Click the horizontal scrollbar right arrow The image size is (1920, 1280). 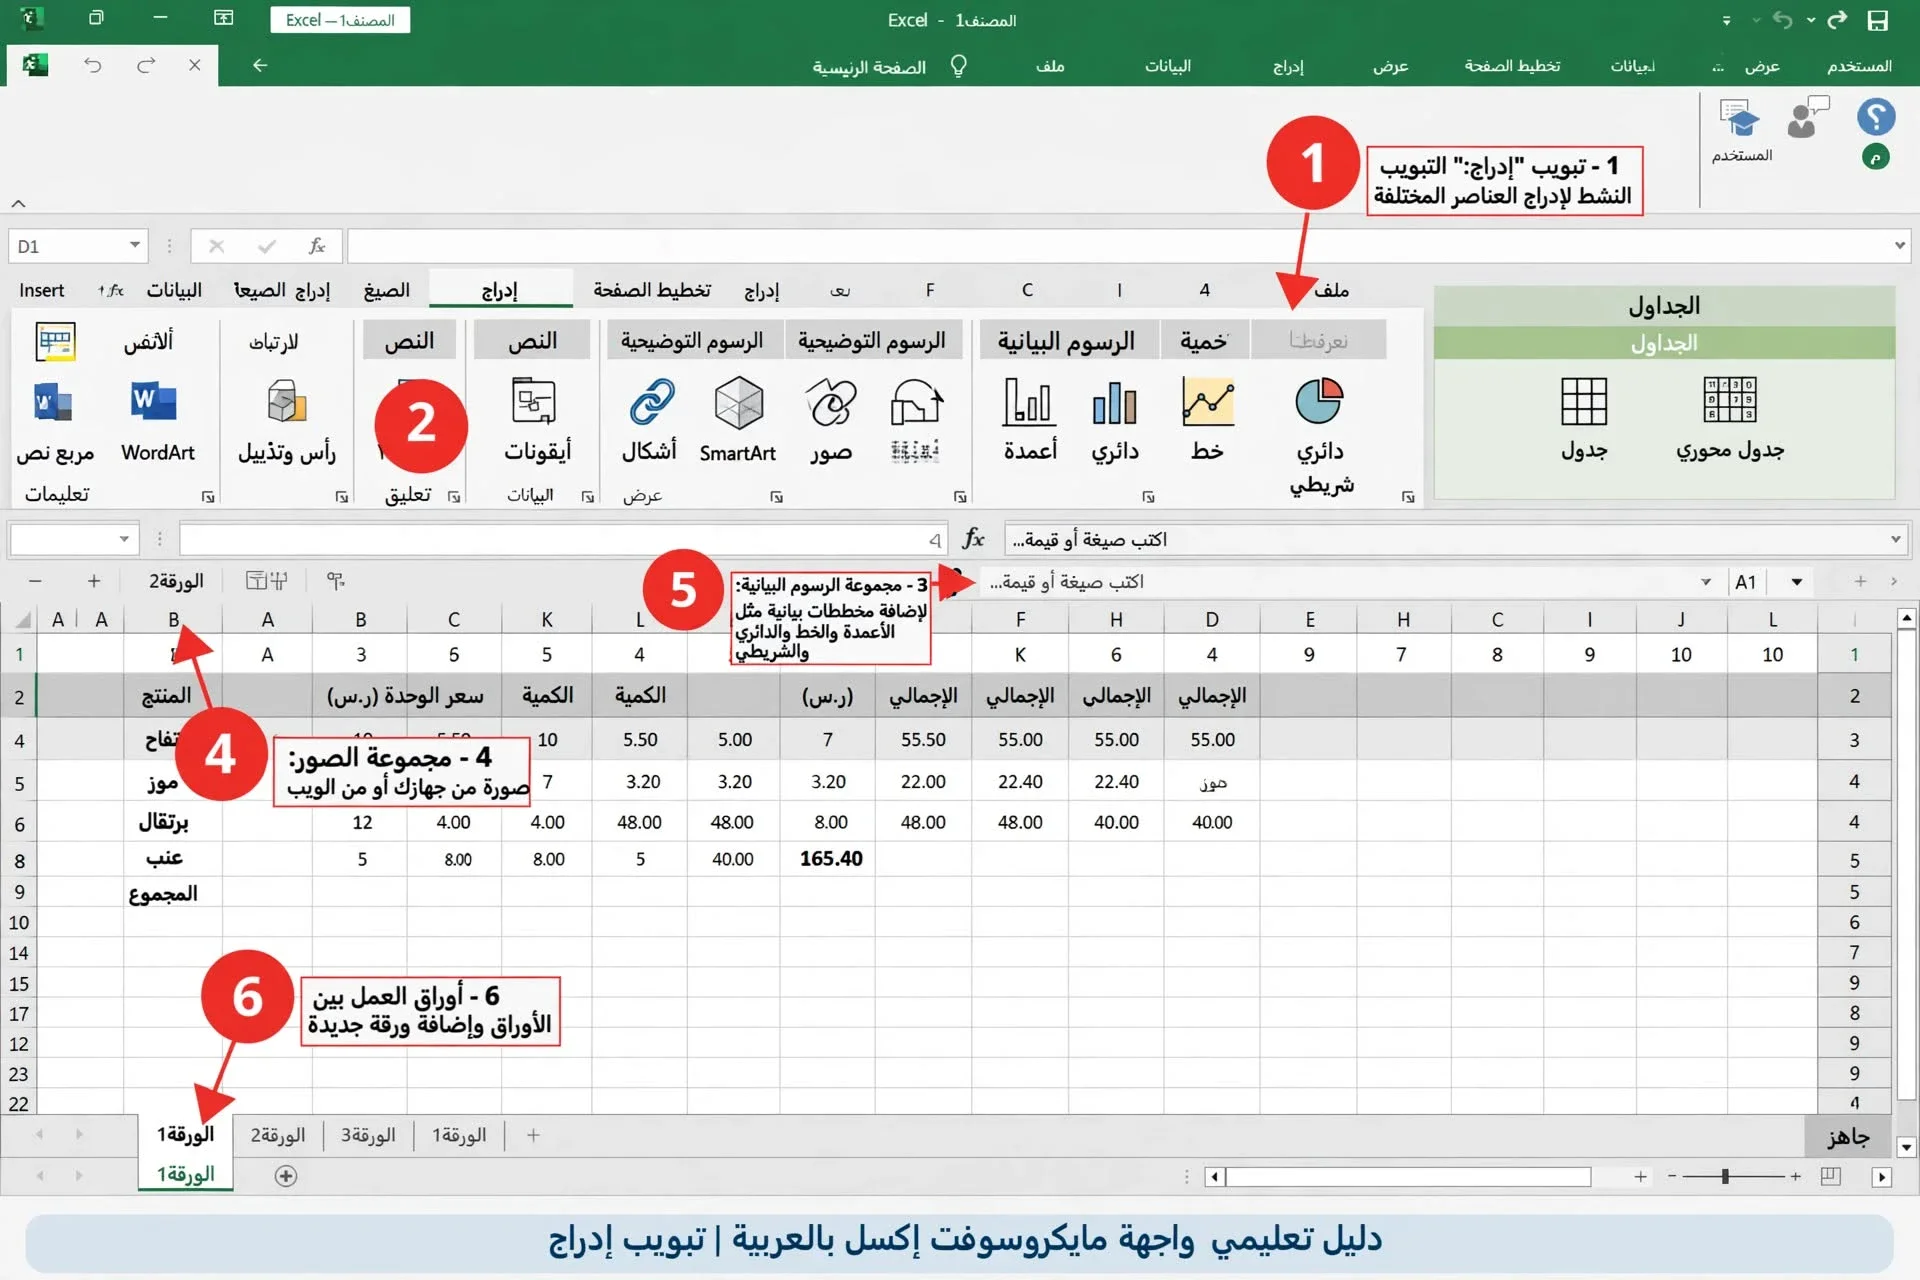point(1882,1177)
